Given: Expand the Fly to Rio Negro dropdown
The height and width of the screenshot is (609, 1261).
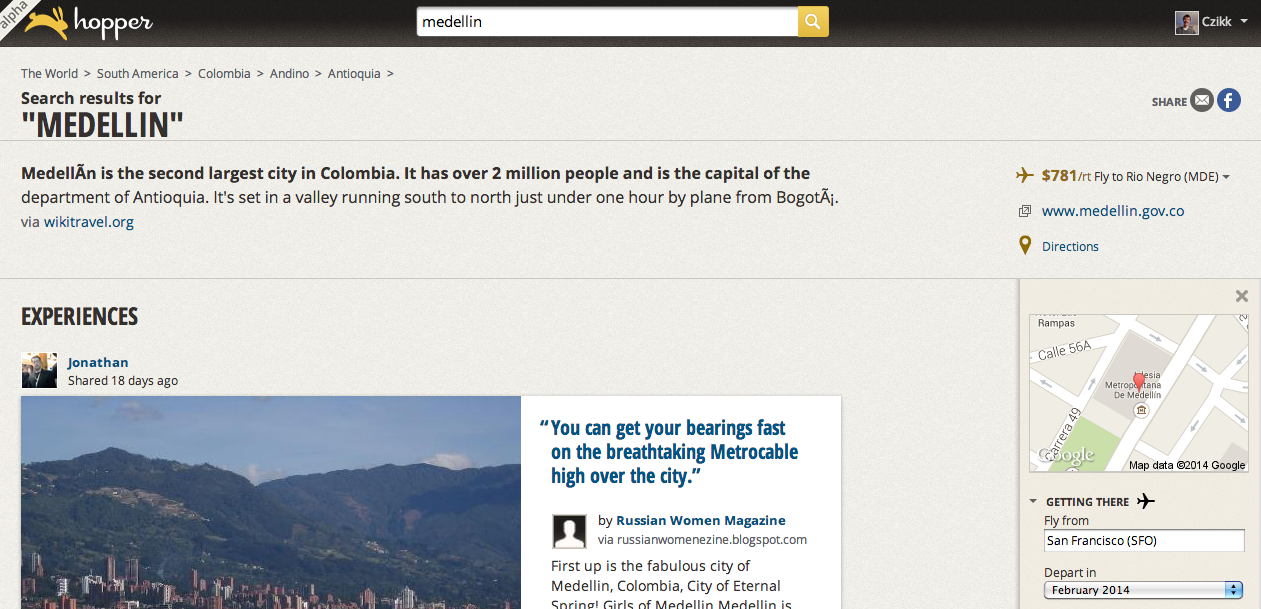Looking at the screenshot, I should [1226, 177].
